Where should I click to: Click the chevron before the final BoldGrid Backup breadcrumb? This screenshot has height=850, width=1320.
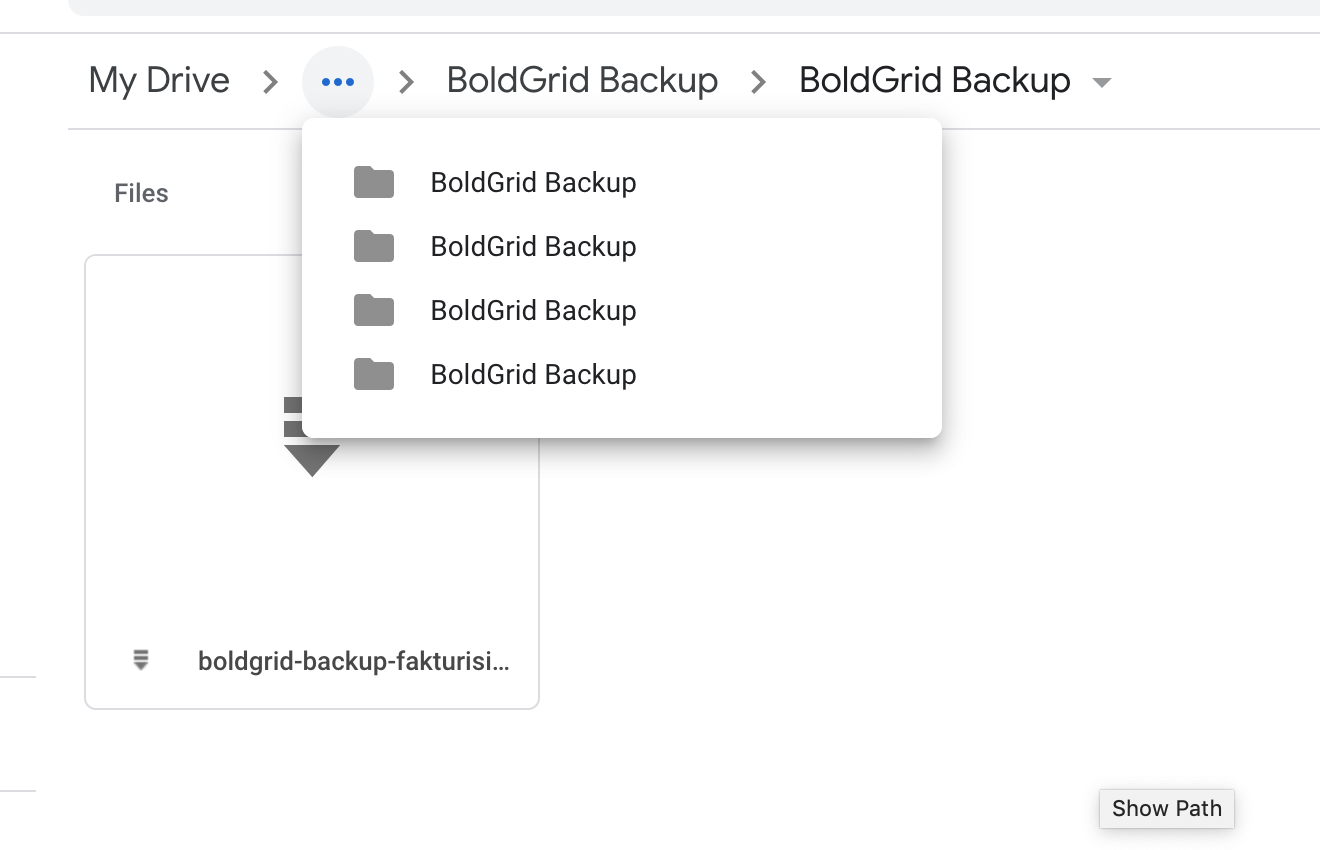(x=757, y=81)
